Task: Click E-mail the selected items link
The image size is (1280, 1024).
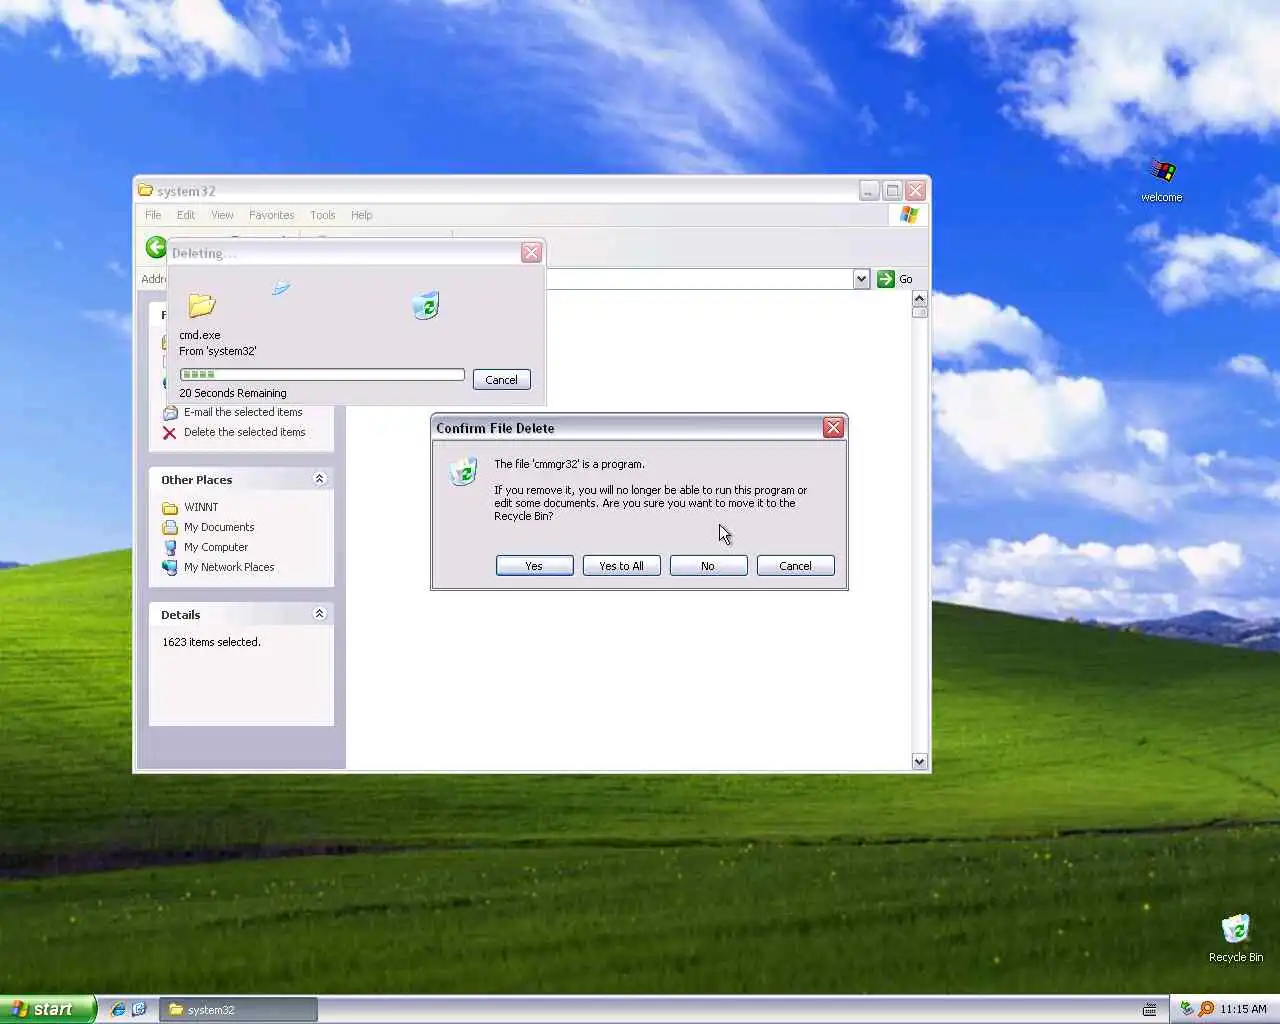Action: [x=243, y=412]
